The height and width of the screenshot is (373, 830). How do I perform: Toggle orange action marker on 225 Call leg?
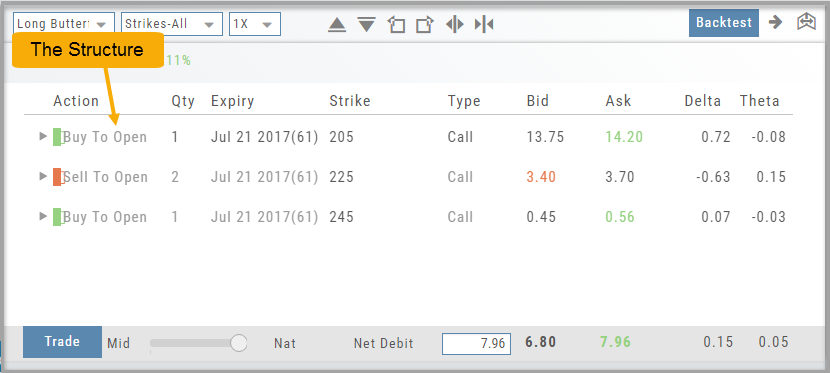tap(57, 177)
